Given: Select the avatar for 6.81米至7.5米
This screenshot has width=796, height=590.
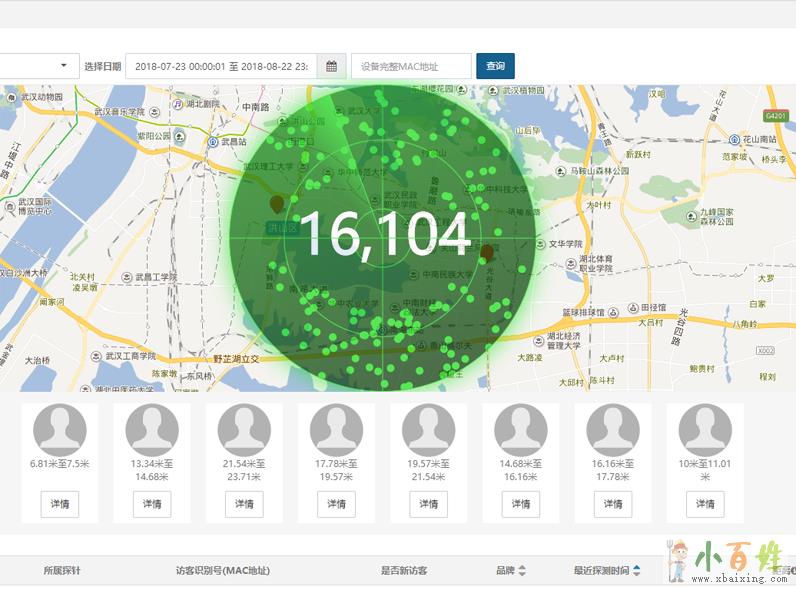Looking at the screenshot, I should pyautogui.click(x=60, y=431).
